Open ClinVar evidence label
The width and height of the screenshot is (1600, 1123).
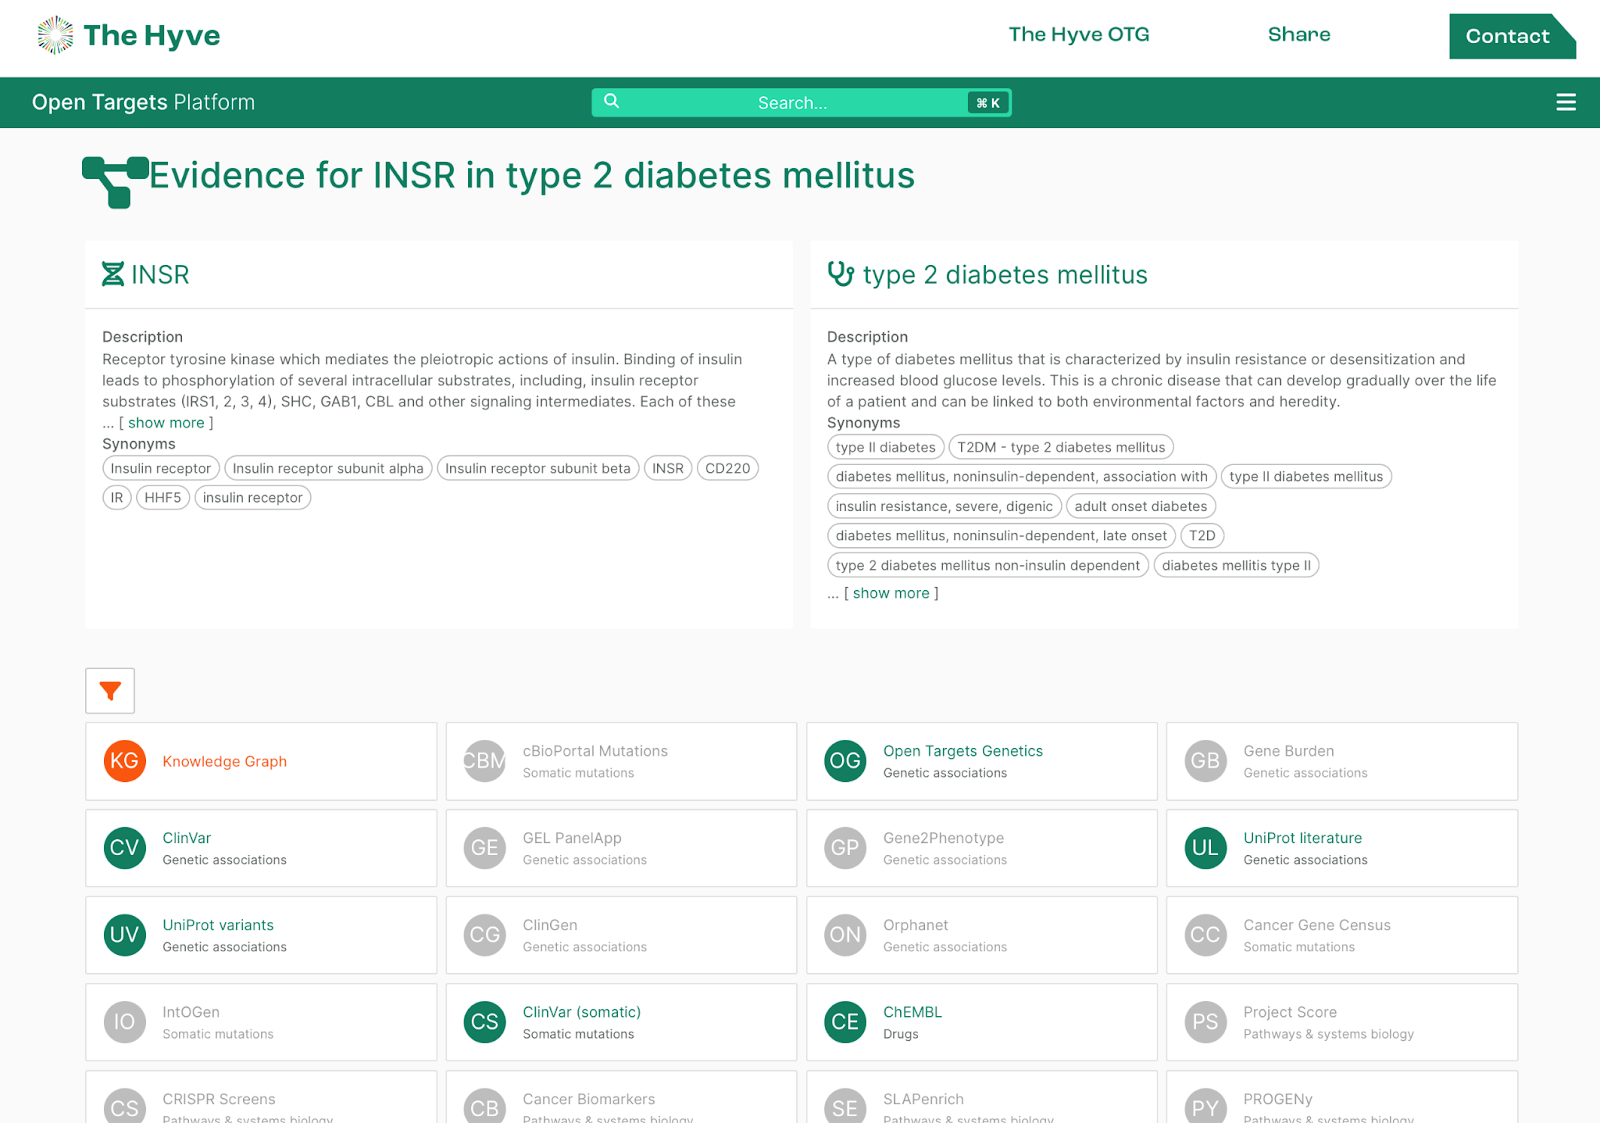[x=187, y=838]
